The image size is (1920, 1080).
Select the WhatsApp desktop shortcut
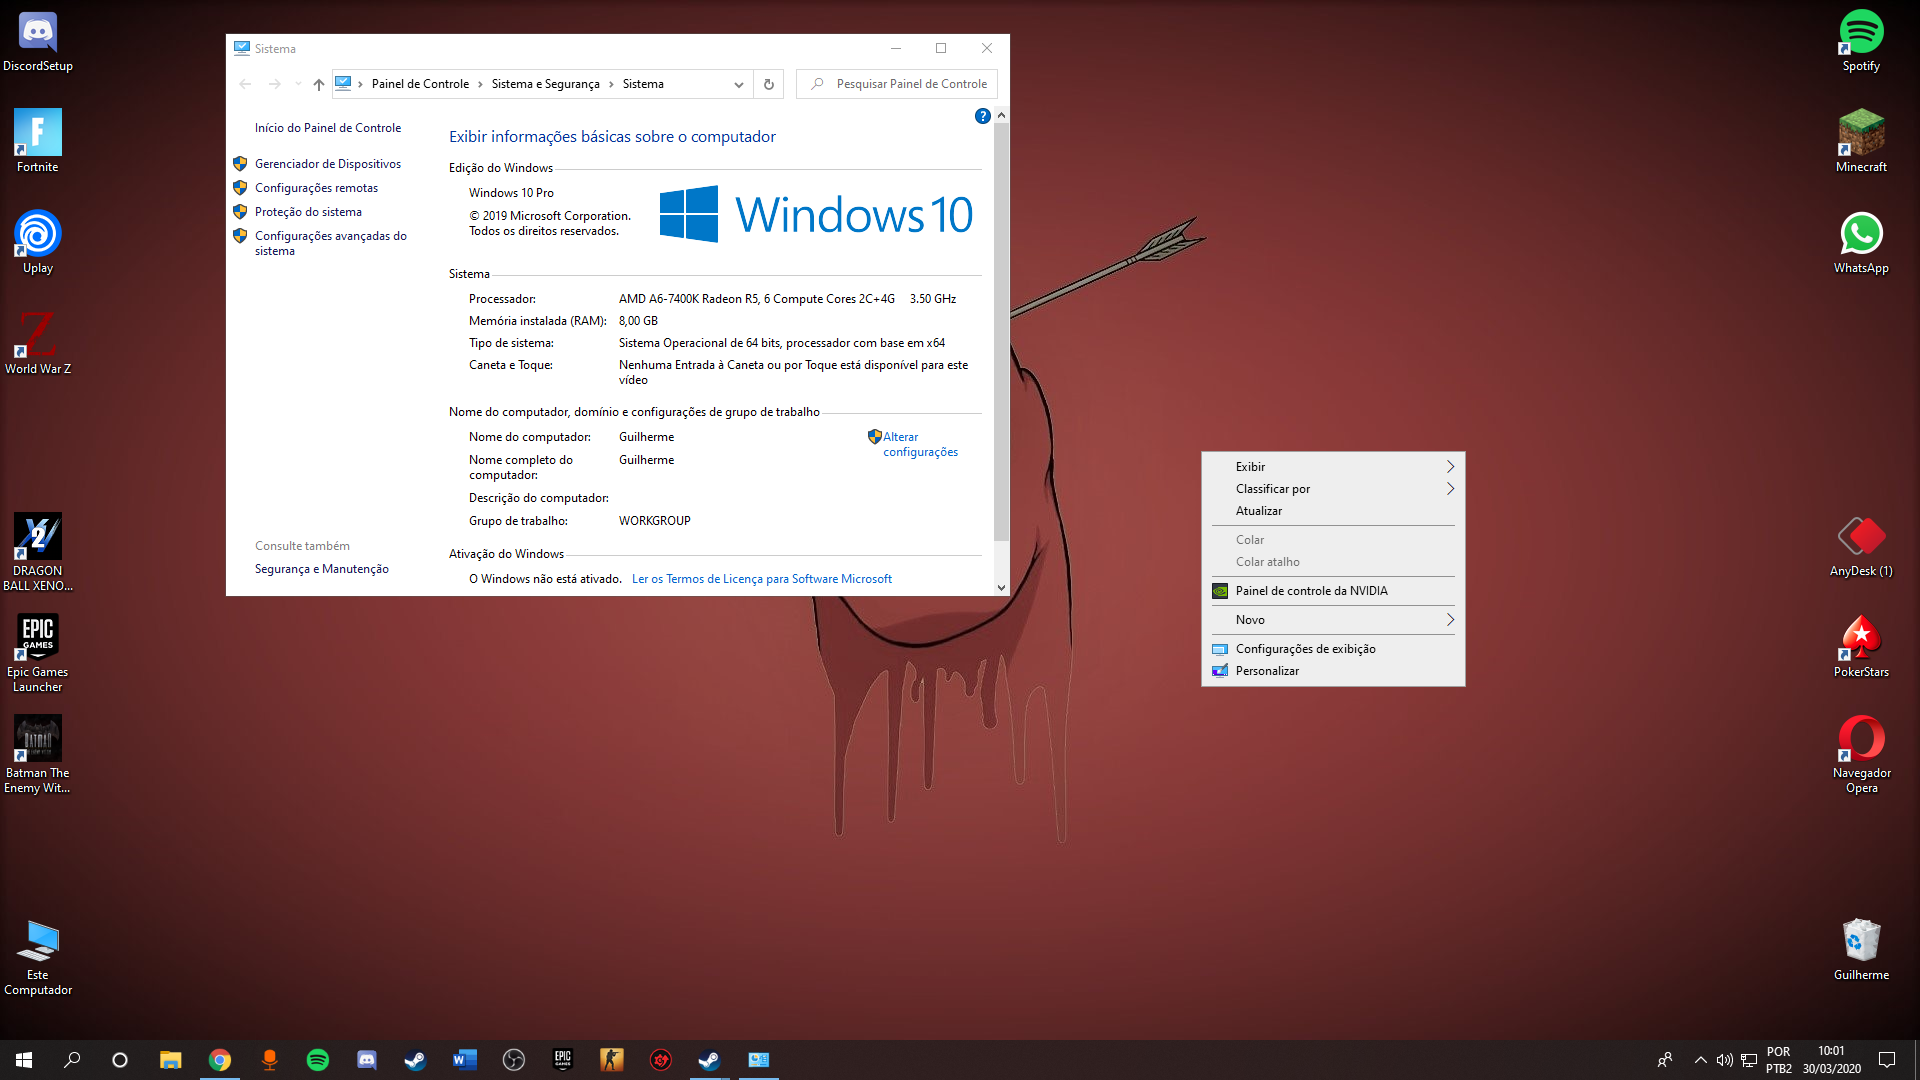click(x=1861, y=242)
